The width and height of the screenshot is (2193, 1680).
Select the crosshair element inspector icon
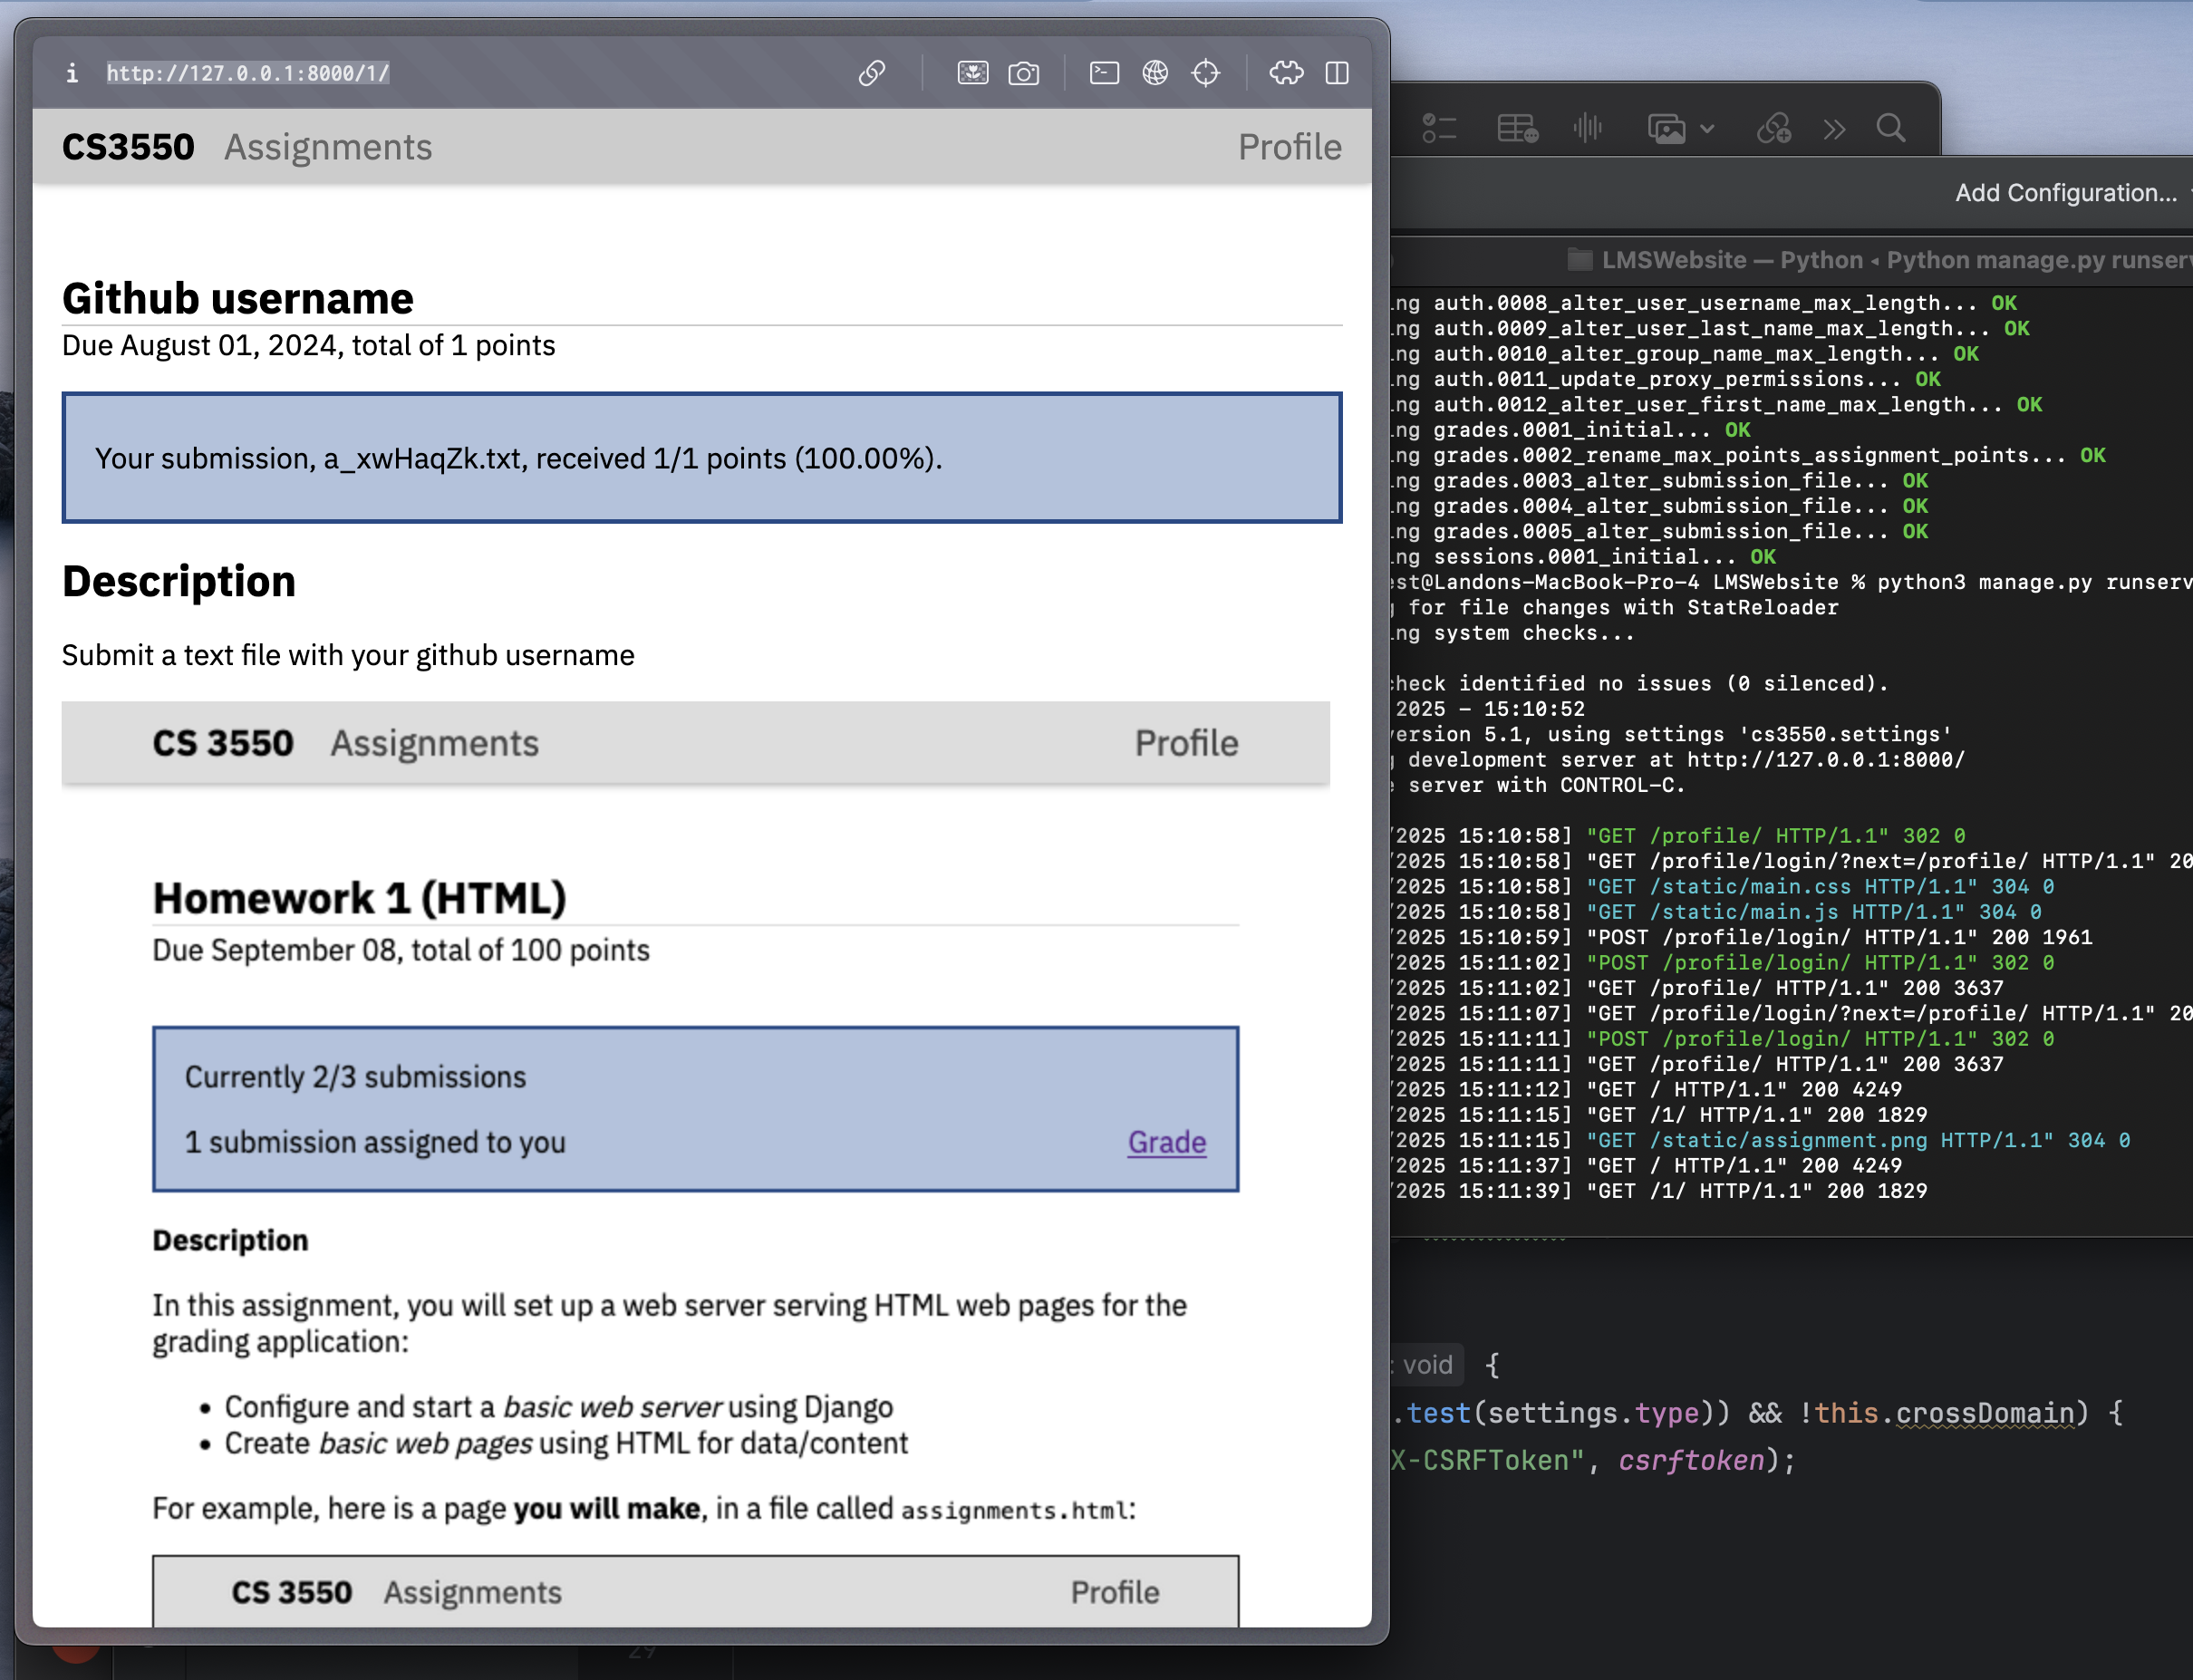[1206, 73]
